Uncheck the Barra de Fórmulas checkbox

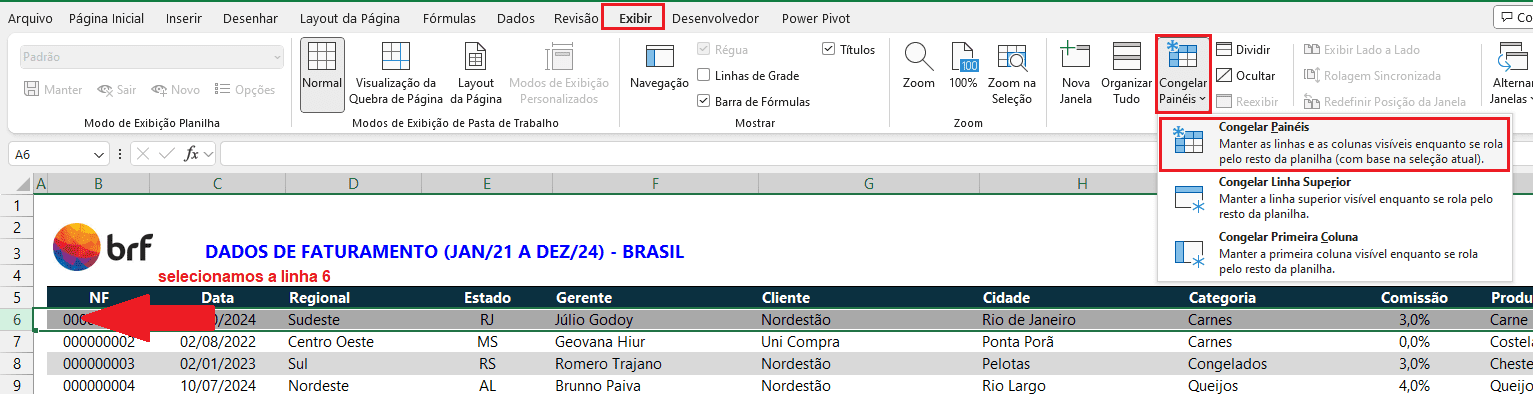coord(705,101)
